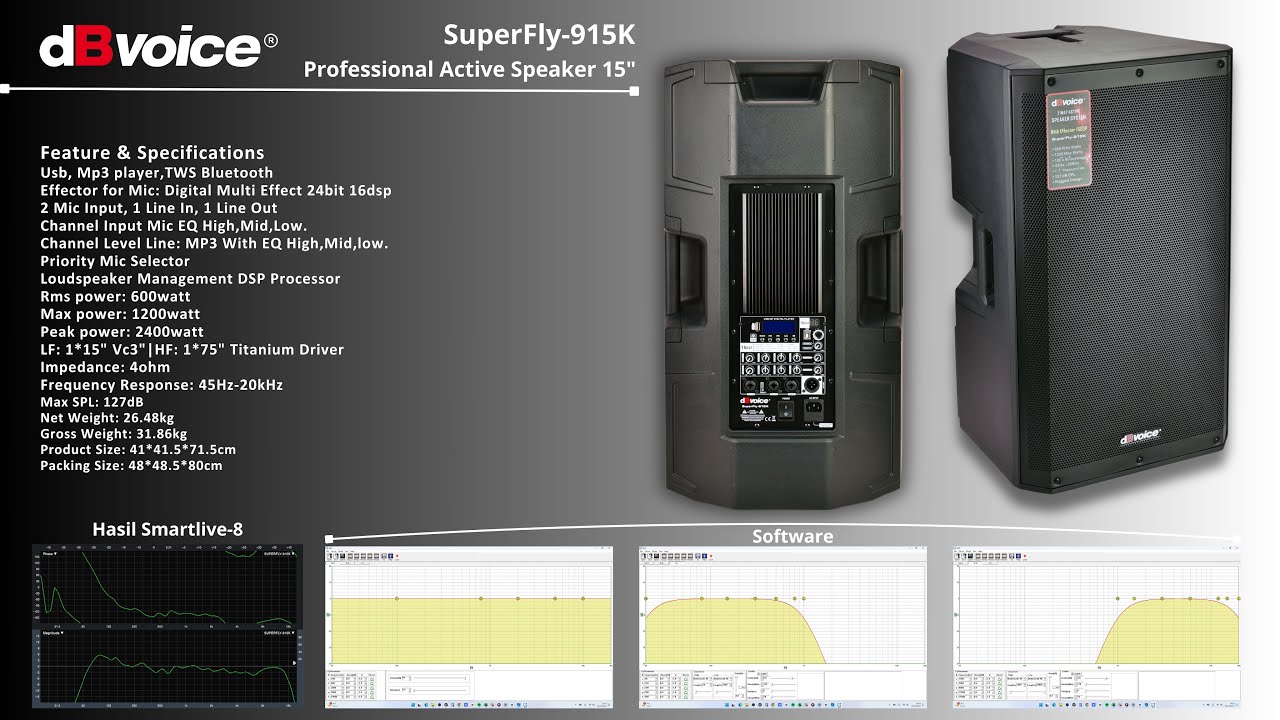
Task: Click 'Max SPL: 127dB' line
Action: pyautogui.click(x=92, y=402)
